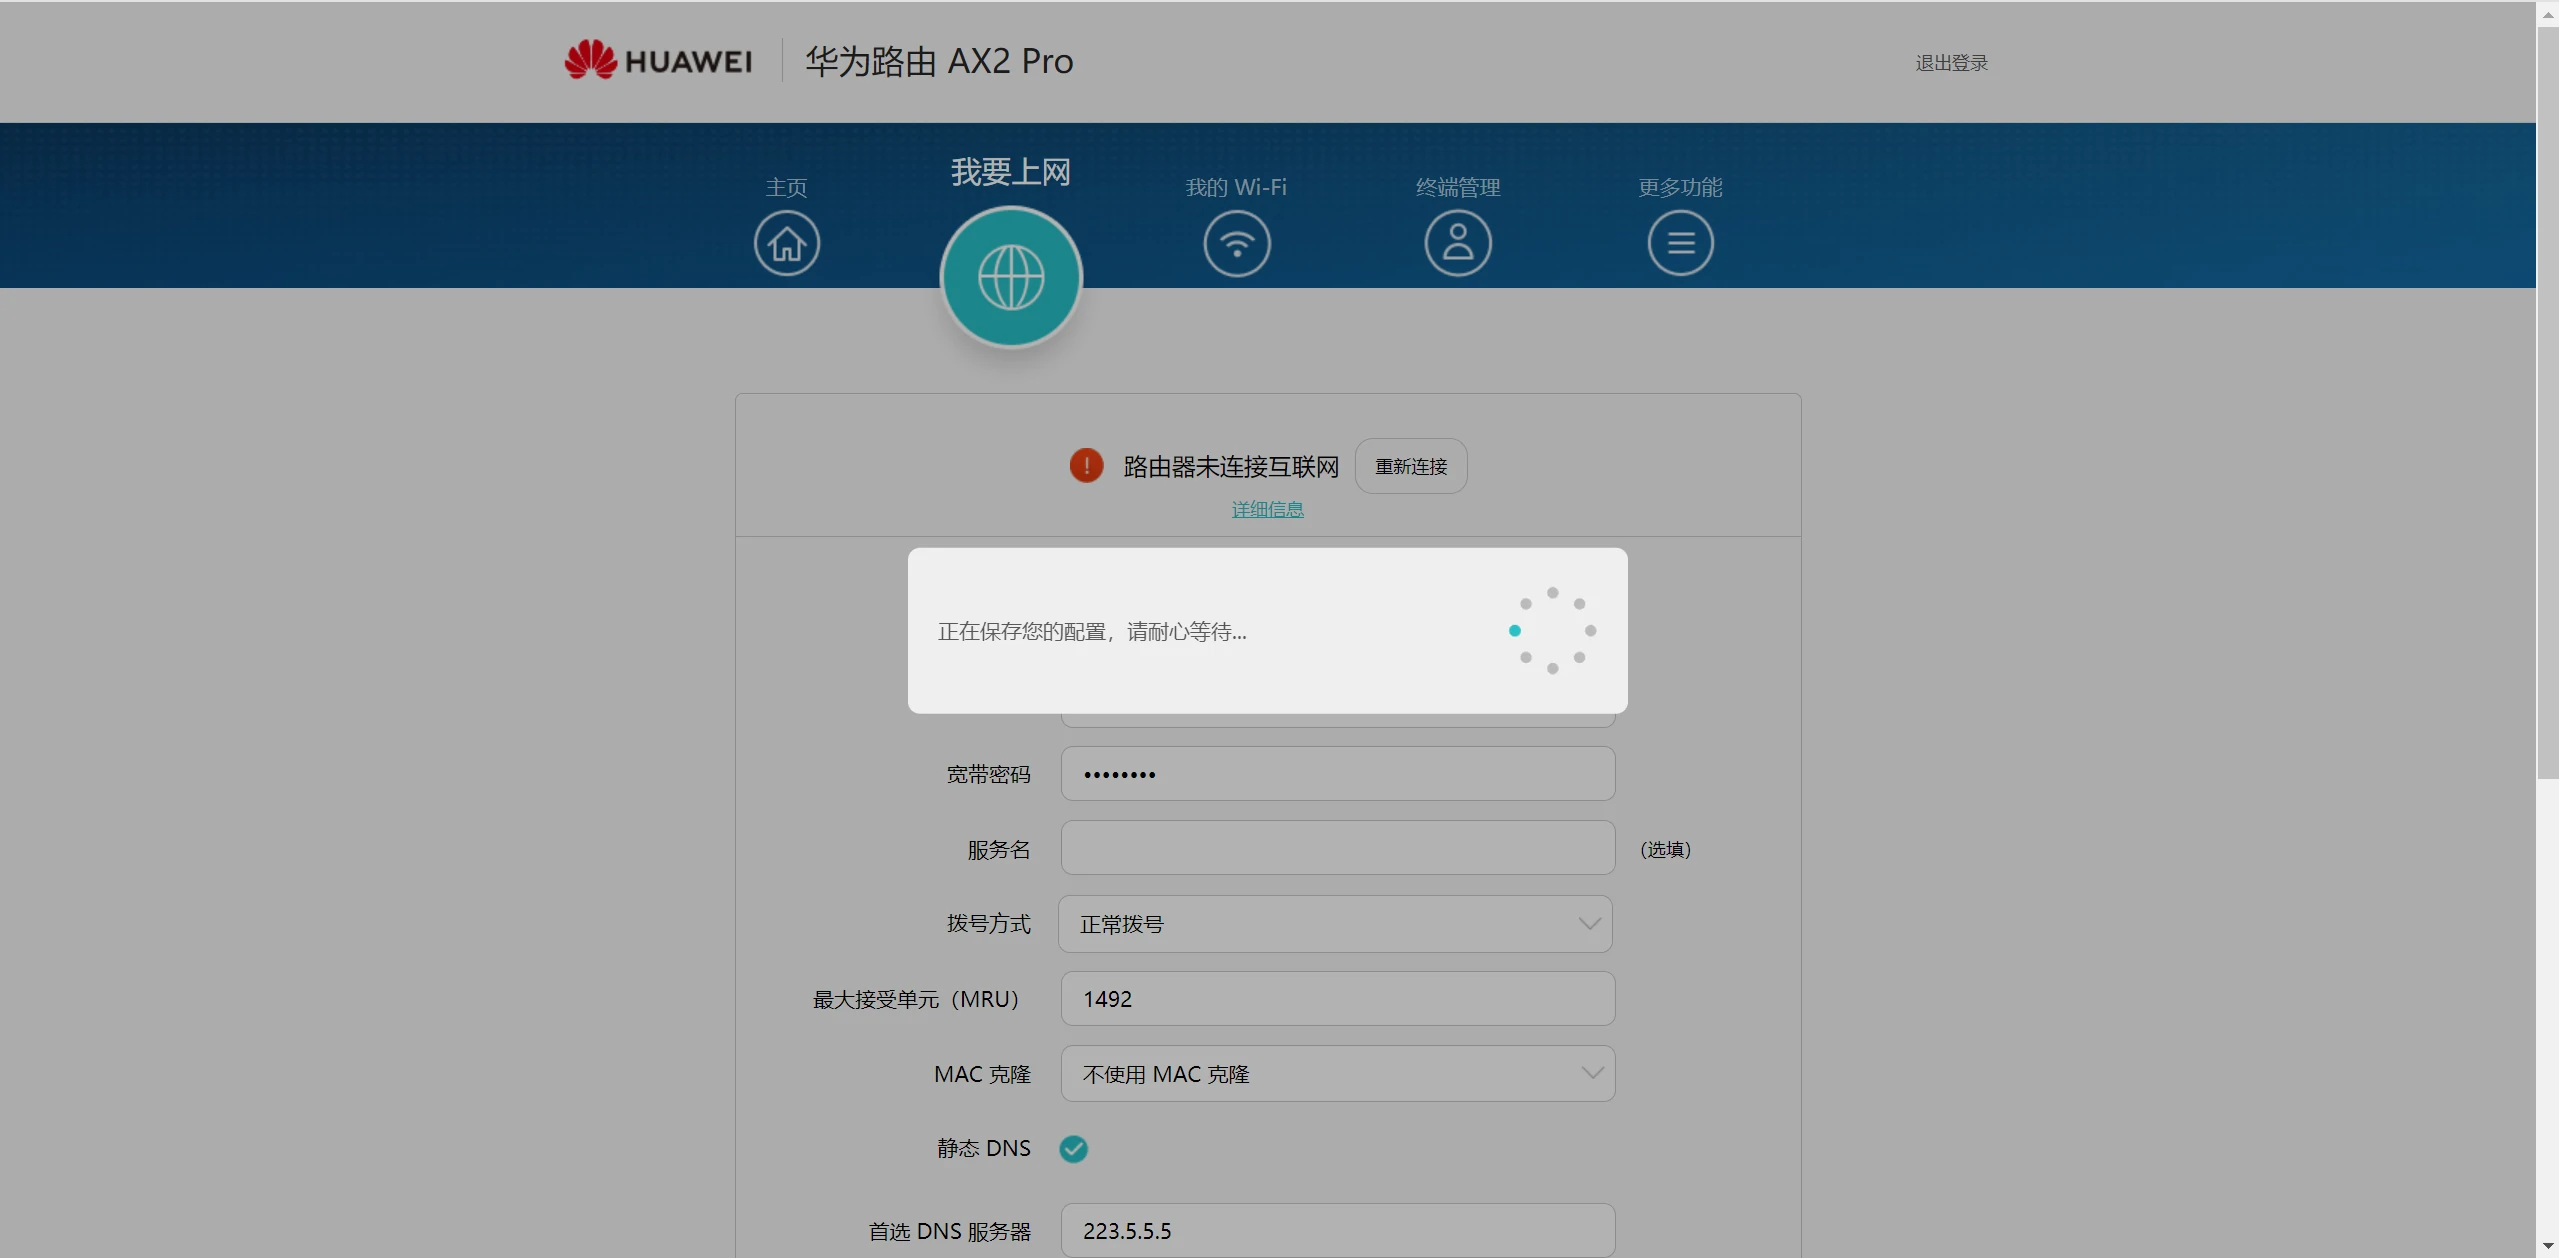Expand the MAC 克隆 dropdown
The width and height of the screenshot is (2559, 1258).
tap(1337, 1074)
